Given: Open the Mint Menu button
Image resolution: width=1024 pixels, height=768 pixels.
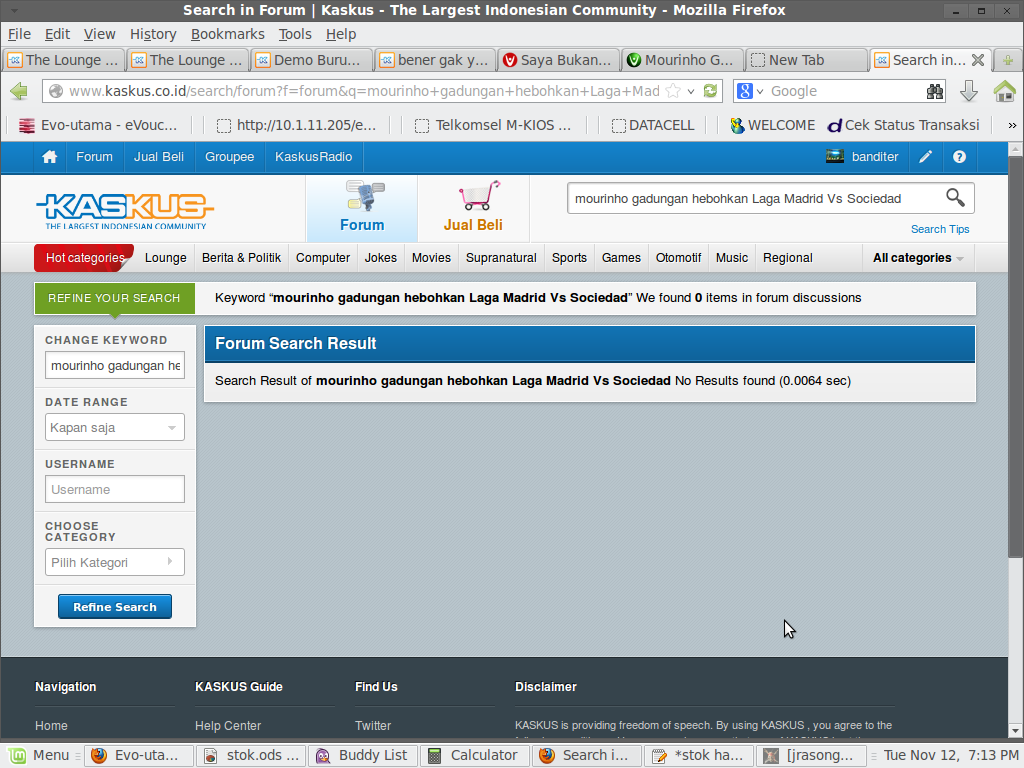Looking at the screenshot, I should click(39, 756).
